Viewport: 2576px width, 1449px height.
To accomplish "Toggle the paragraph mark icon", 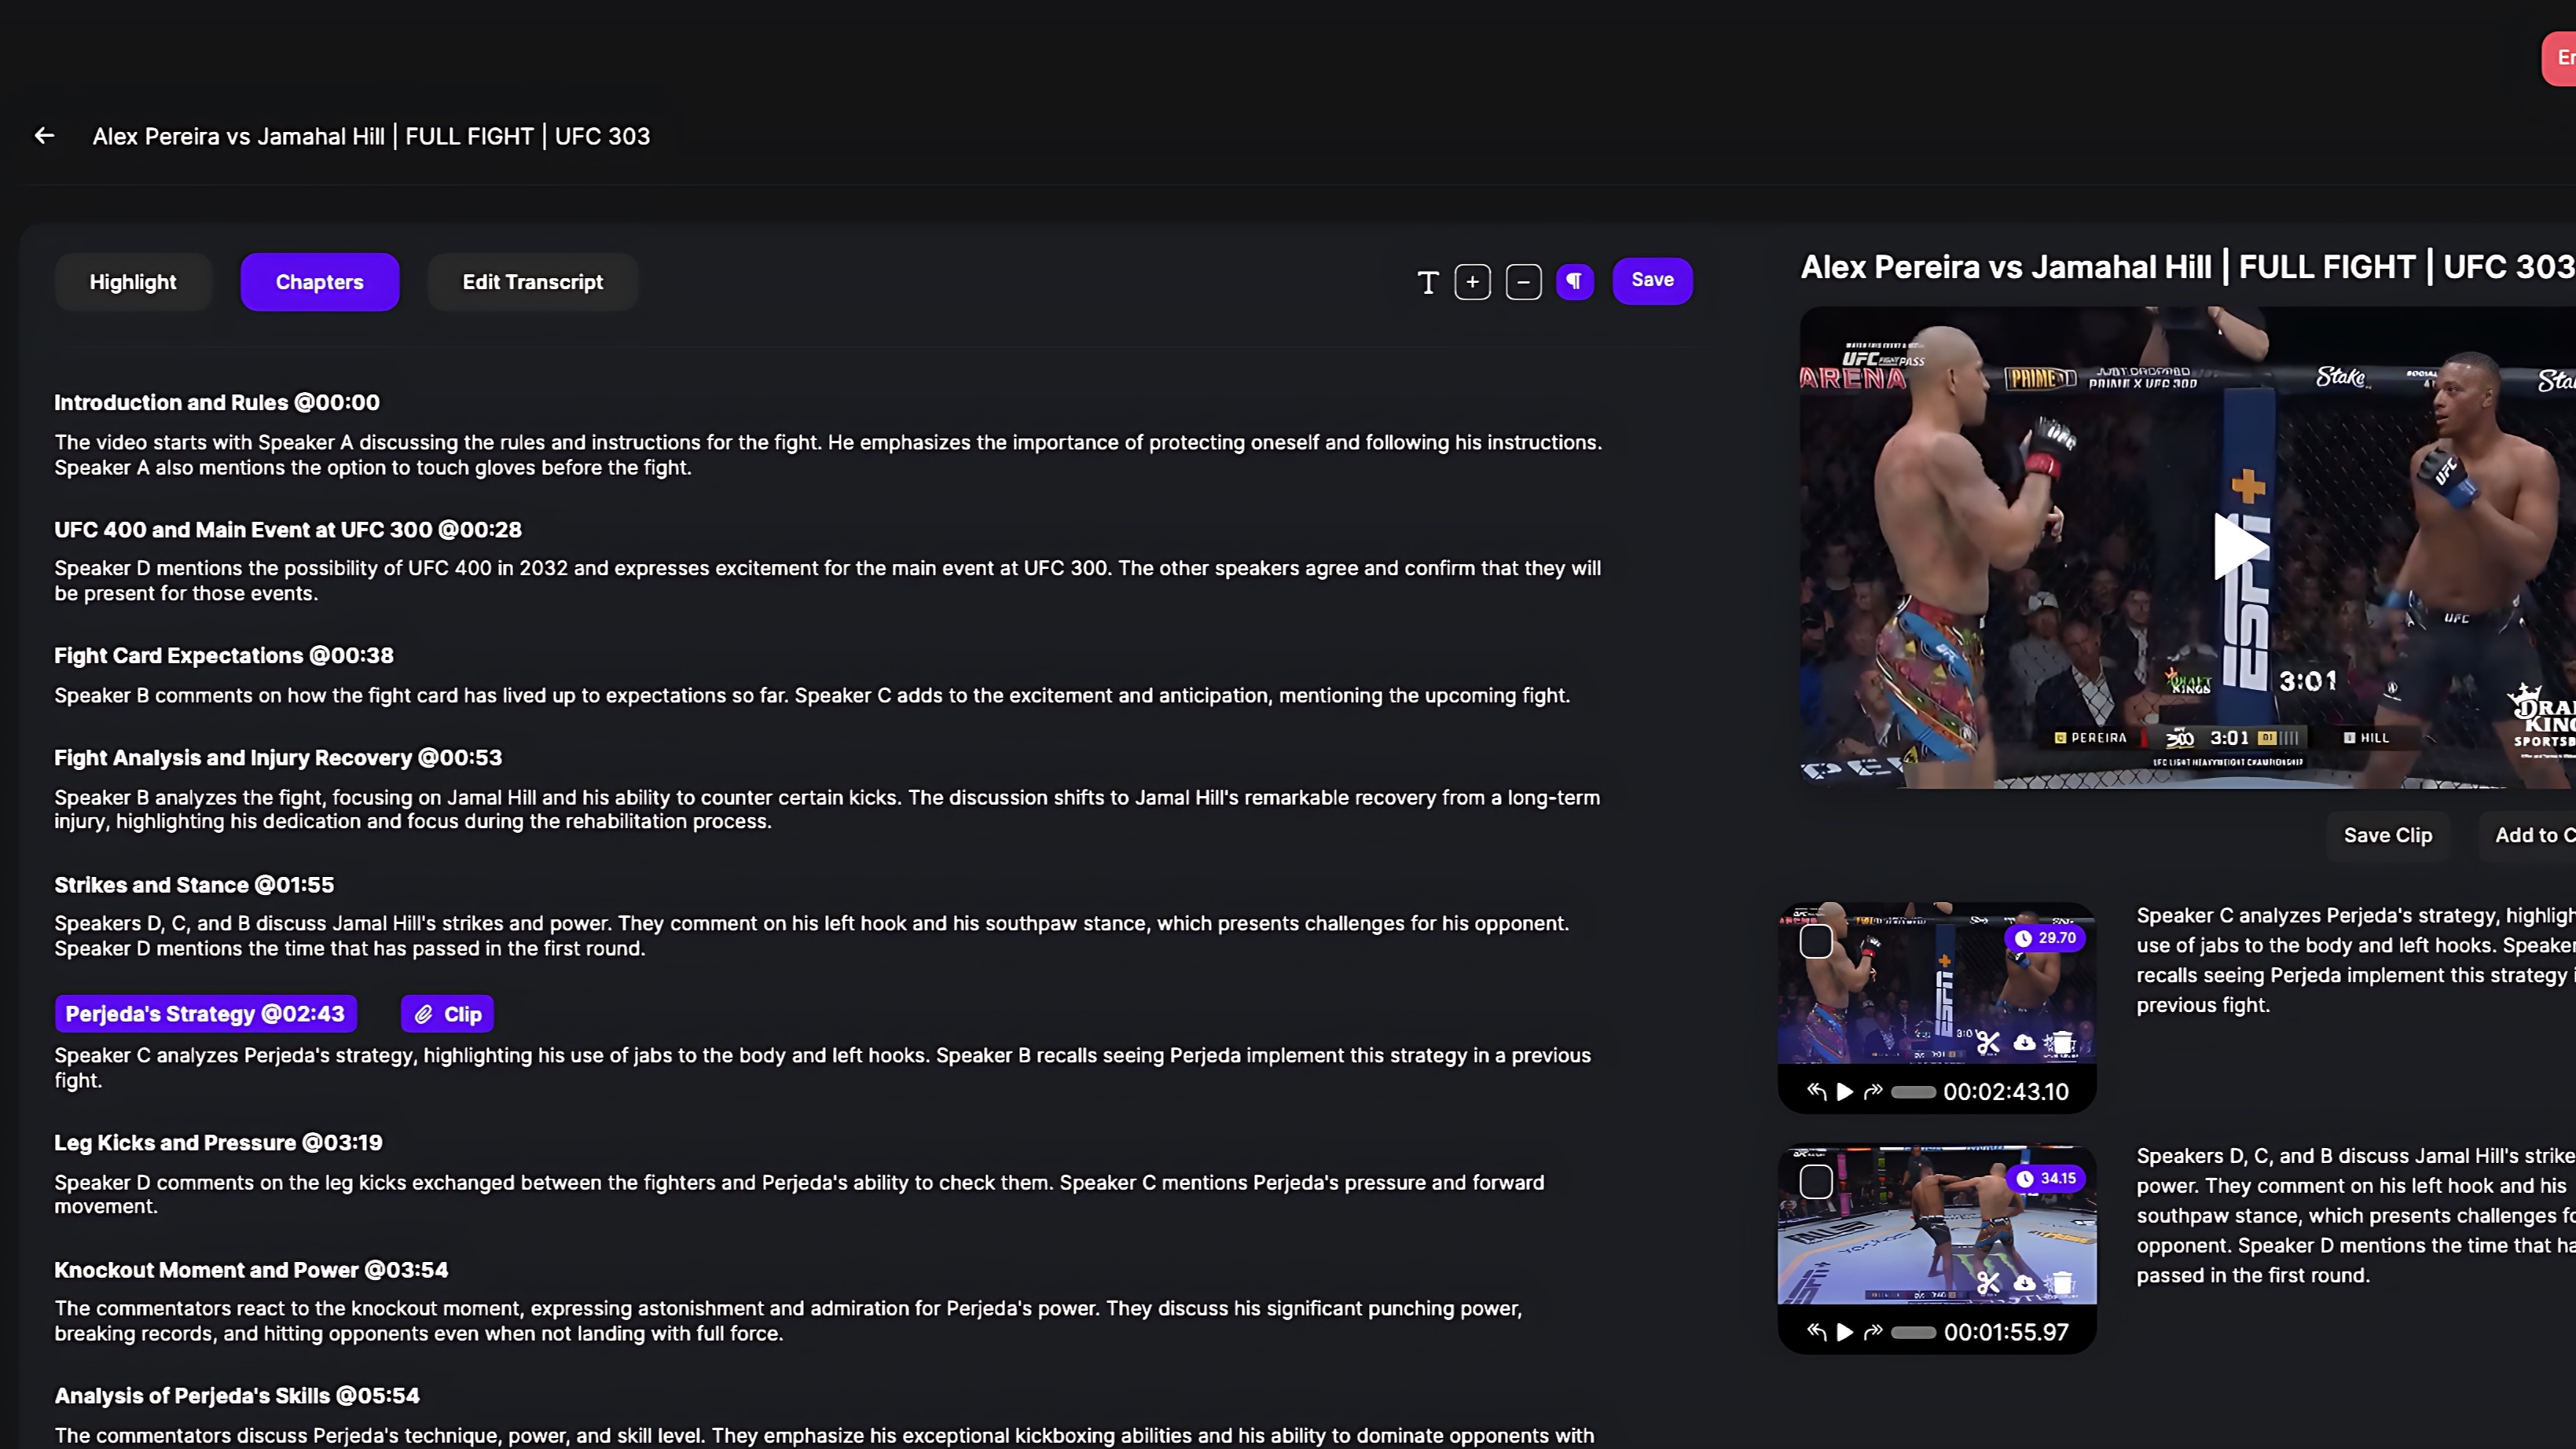I will 1574,282.
